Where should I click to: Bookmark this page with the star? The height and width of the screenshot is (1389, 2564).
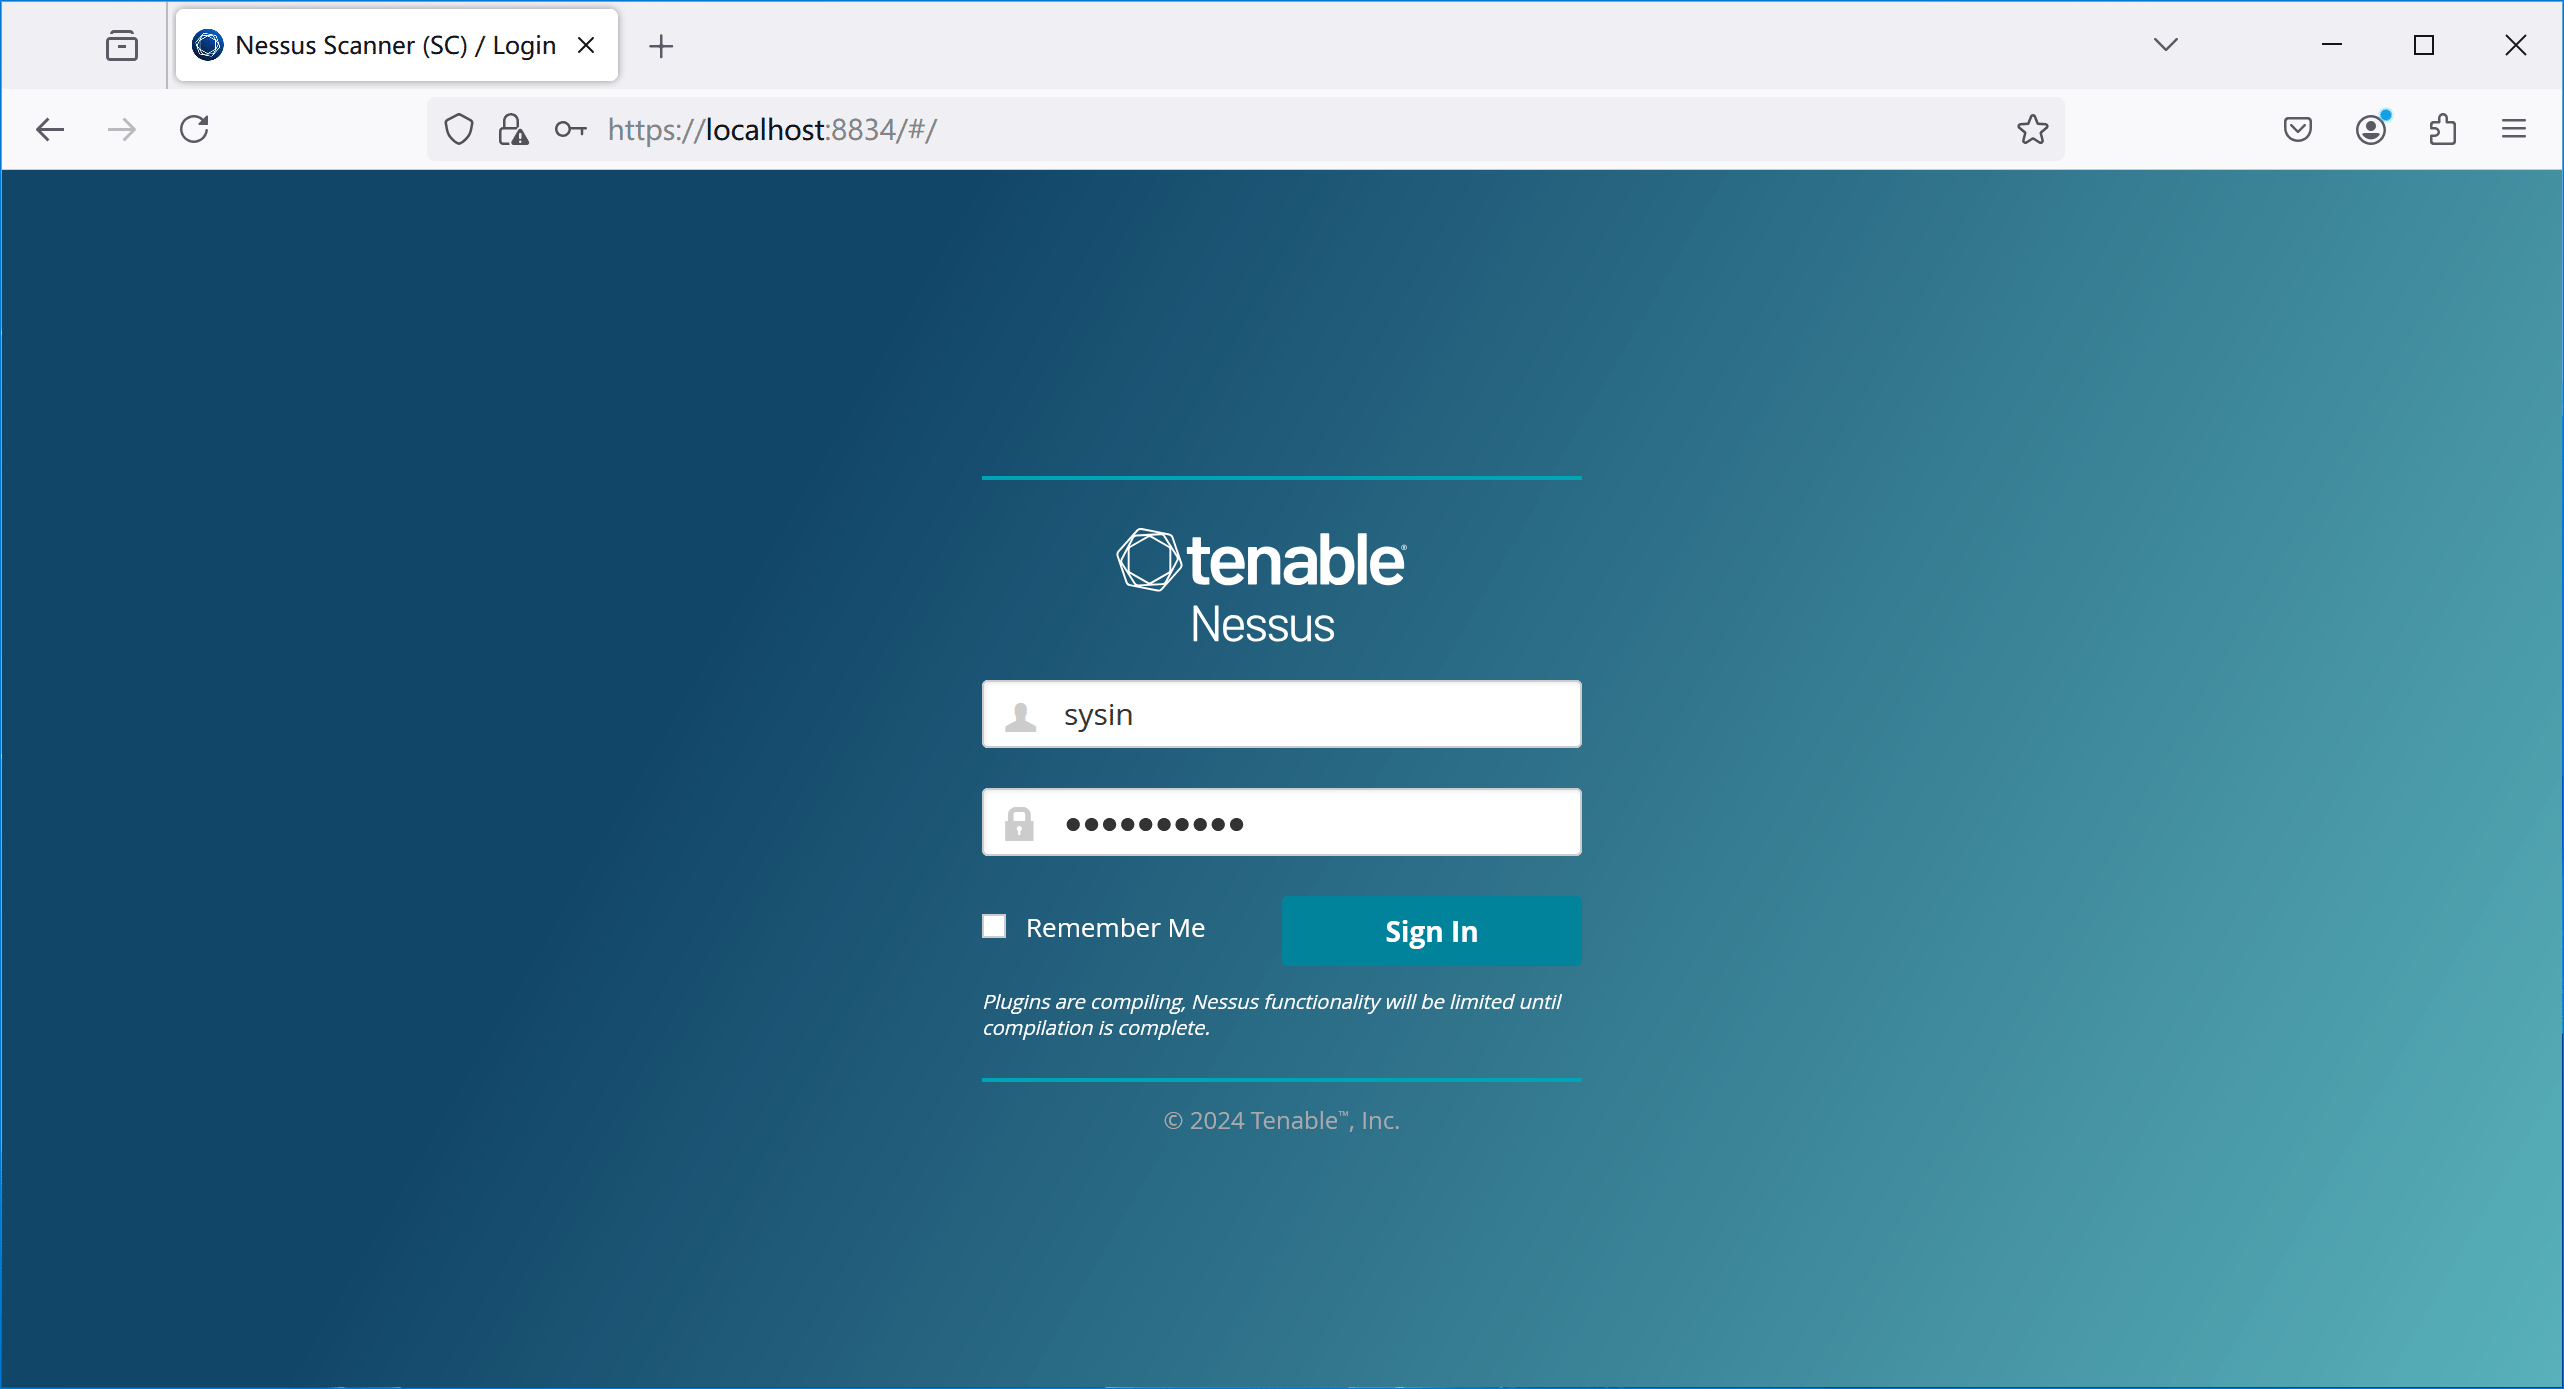(2032, 129)
